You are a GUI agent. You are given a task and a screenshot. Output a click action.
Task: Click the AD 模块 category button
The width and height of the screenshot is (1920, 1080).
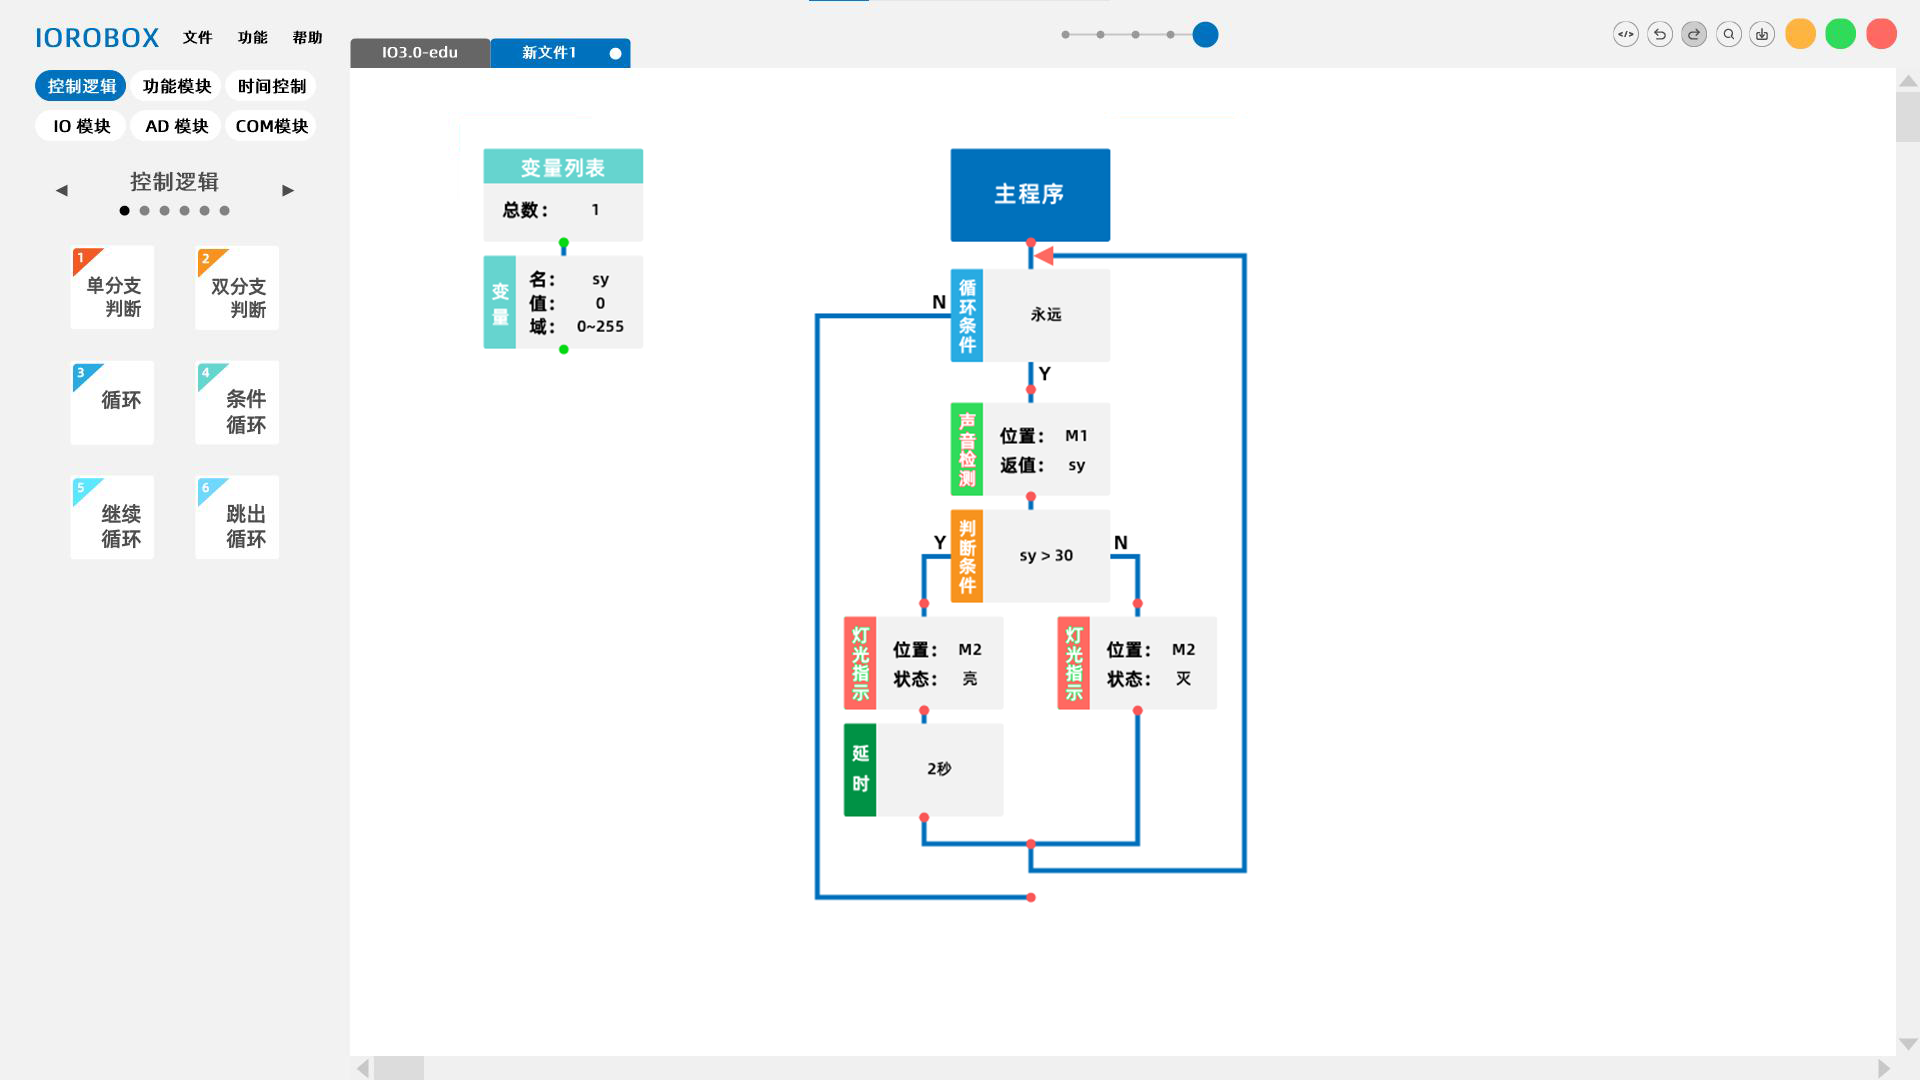click(x=175, y=125)
